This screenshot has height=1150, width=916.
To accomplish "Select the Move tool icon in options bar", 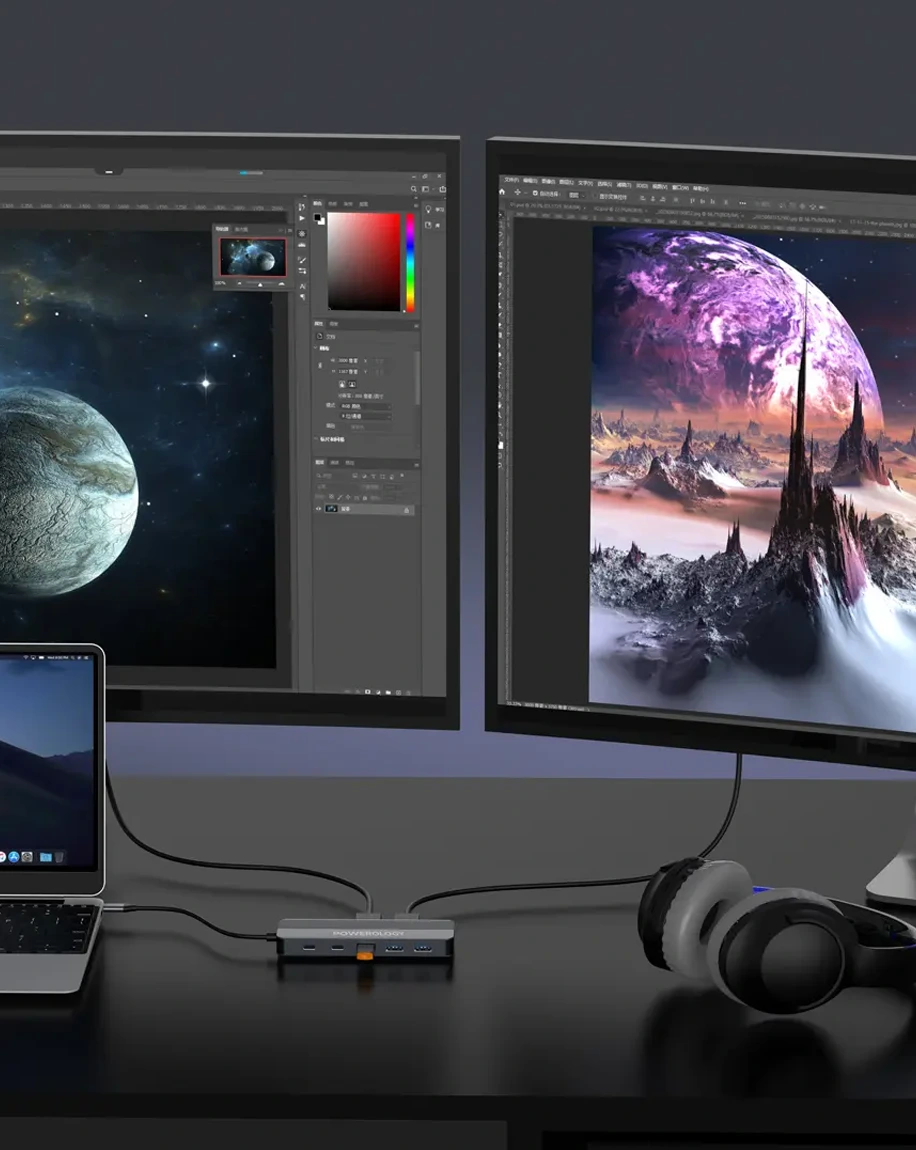I will click(517, 193).
